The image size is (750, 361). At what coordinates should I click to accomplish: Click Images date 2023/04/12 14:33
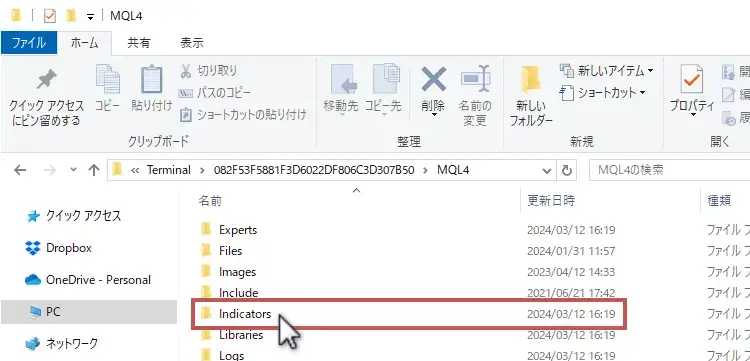571,272
